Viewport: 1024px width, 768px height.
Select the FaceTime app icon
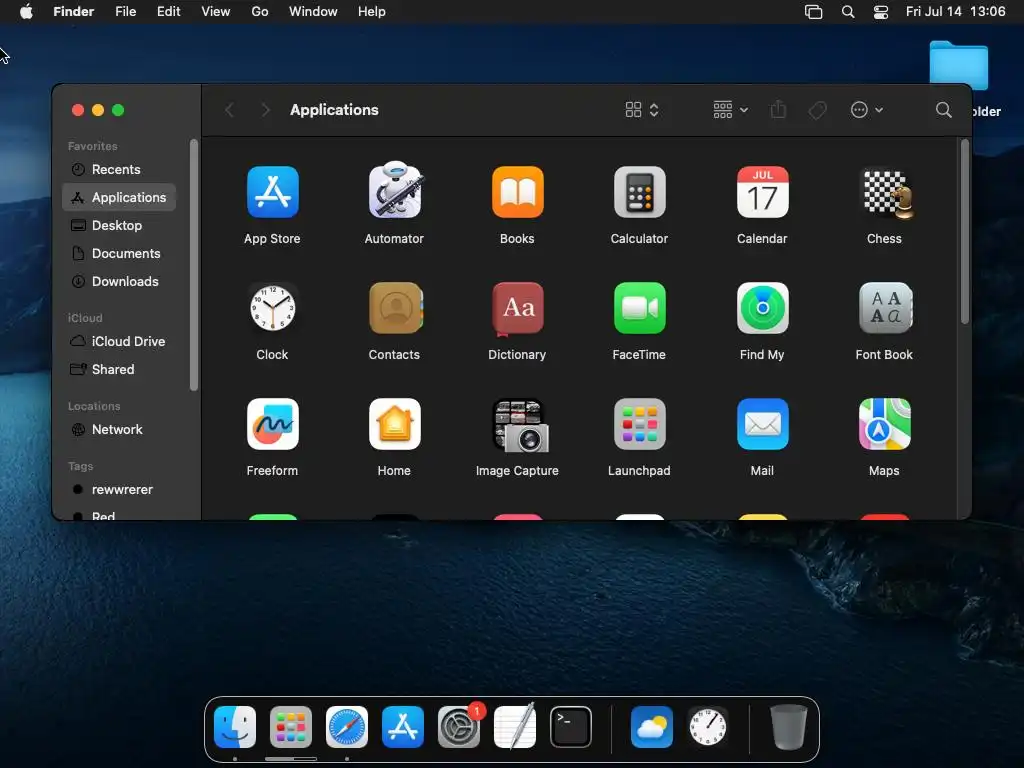[639, 308]
